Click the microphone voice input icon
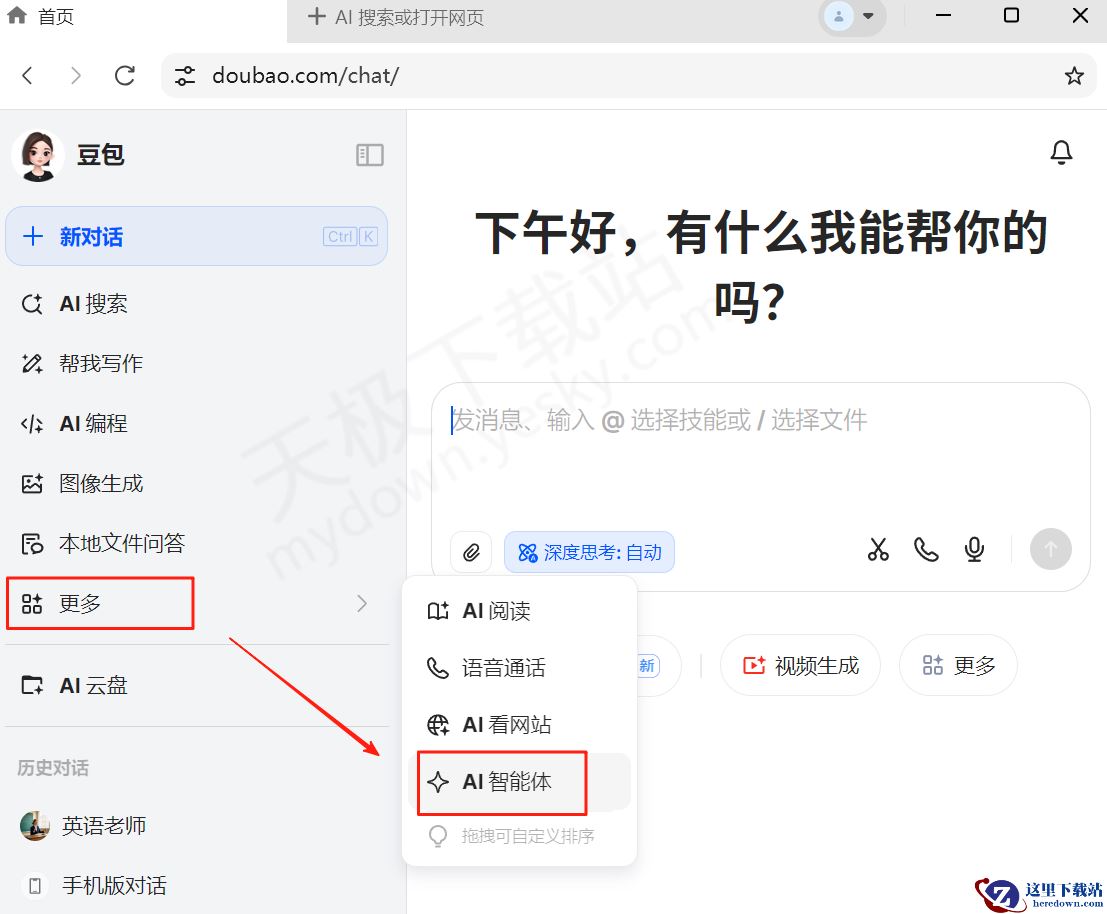 (x=974, y=549)
